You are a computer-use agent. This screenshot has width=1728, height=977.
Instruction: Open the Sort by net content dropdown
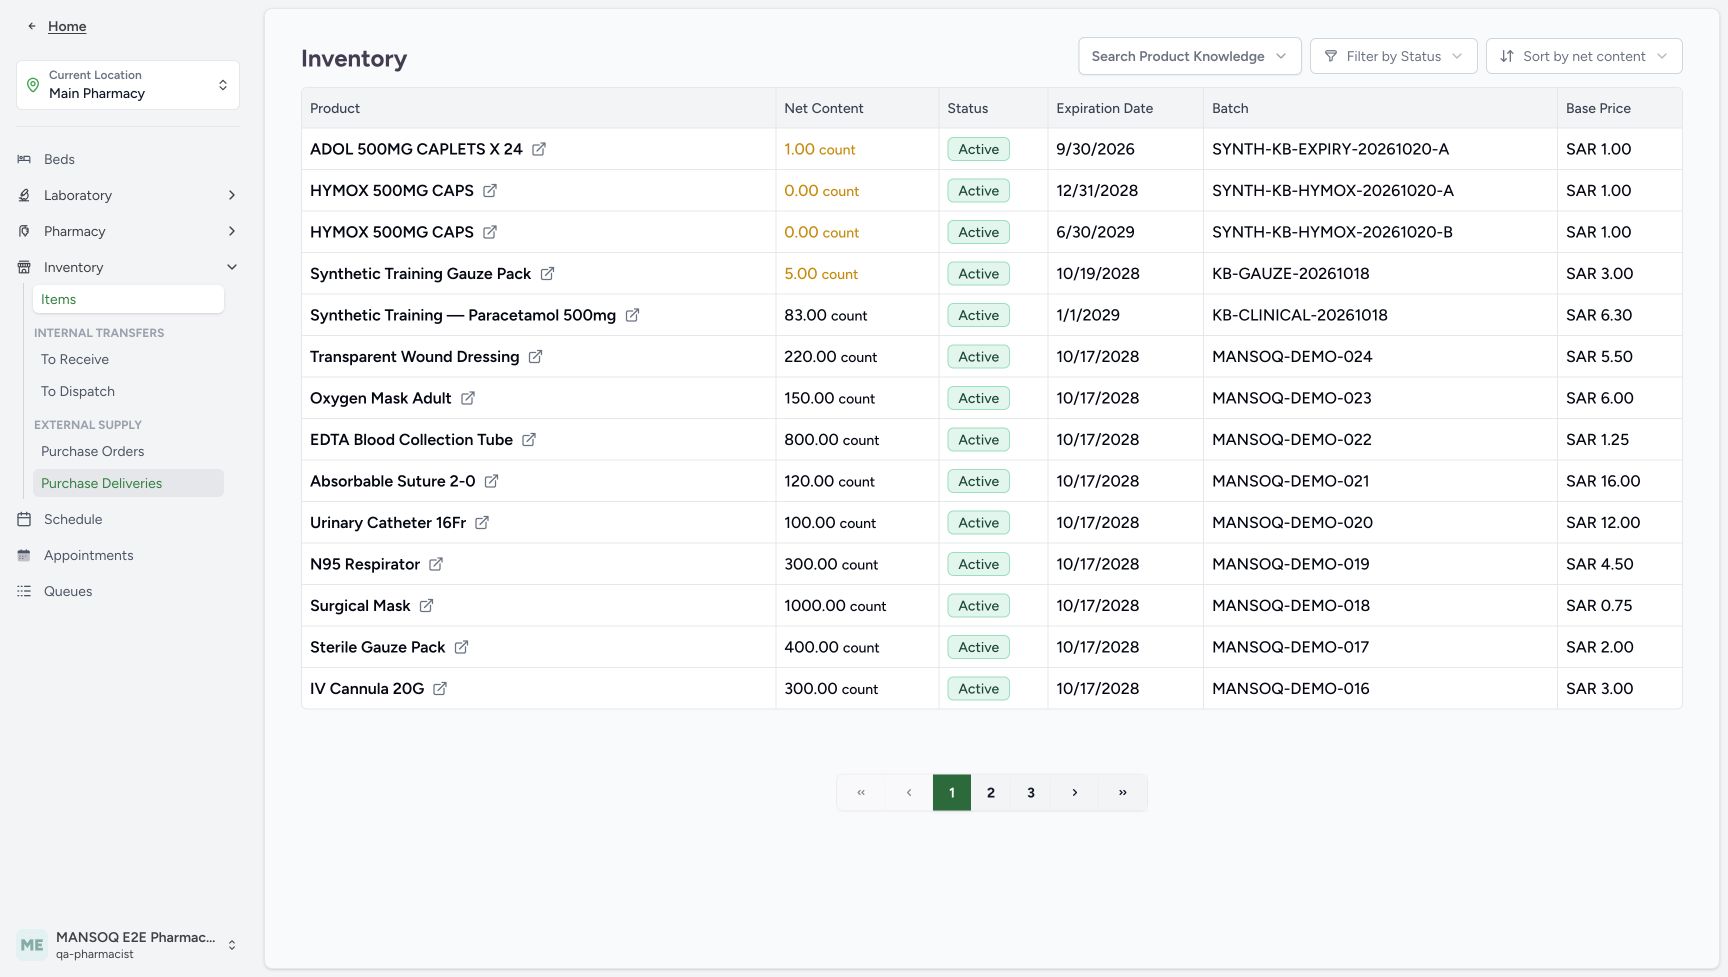point(1584,56)
